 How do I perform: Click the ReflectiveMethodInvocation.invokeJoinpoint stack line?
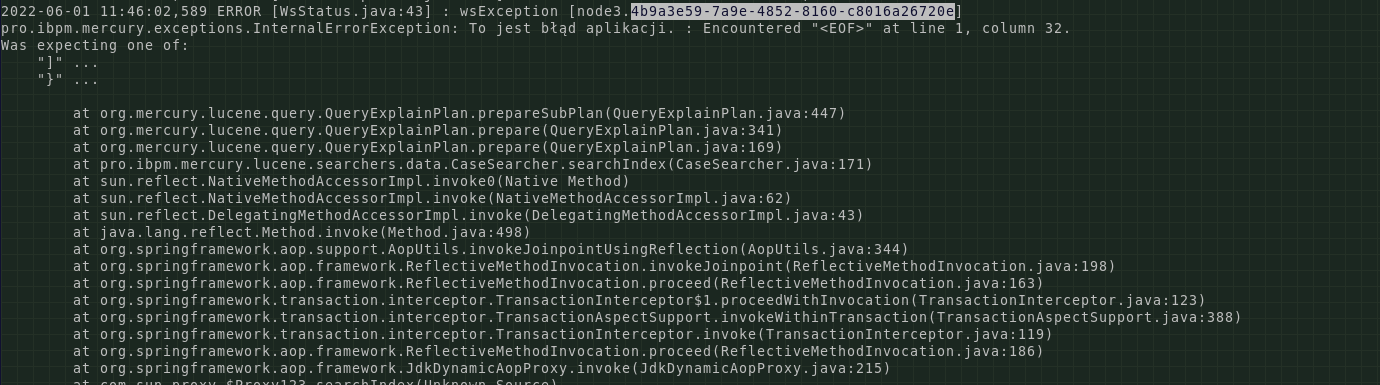coord(594,266)
